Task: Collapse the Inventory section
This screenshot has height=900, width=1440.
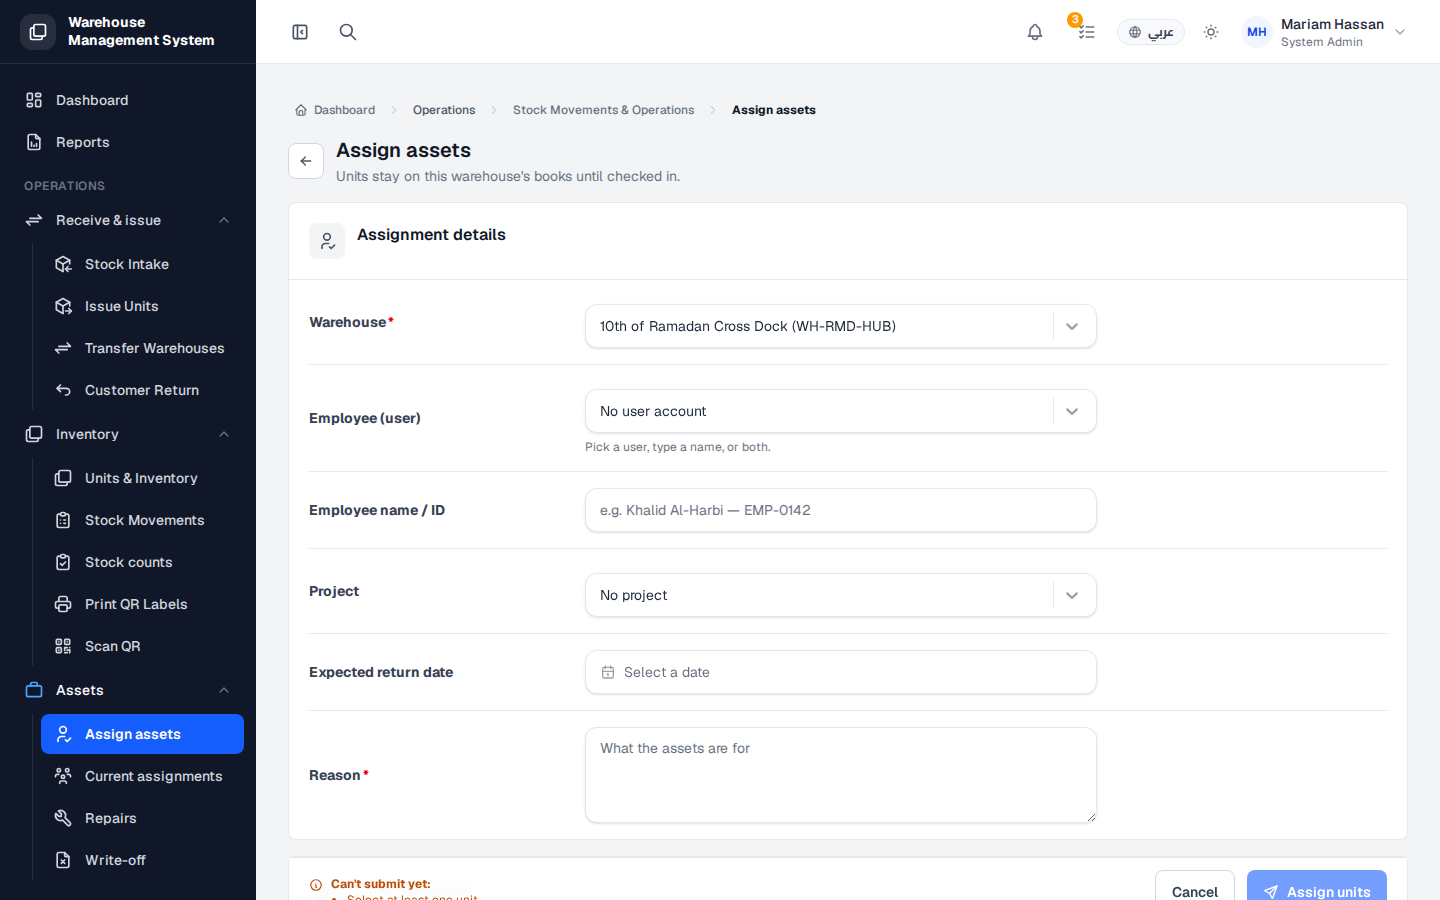Action: click(128, 434)
